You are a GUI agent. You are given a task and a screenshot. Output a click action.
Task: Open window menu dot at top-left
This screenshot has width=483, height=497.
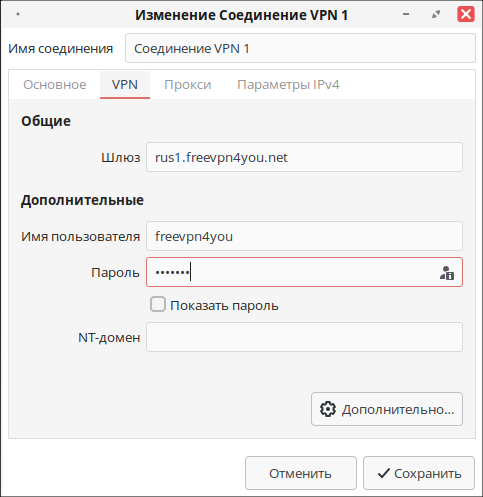tap(18, 14)
